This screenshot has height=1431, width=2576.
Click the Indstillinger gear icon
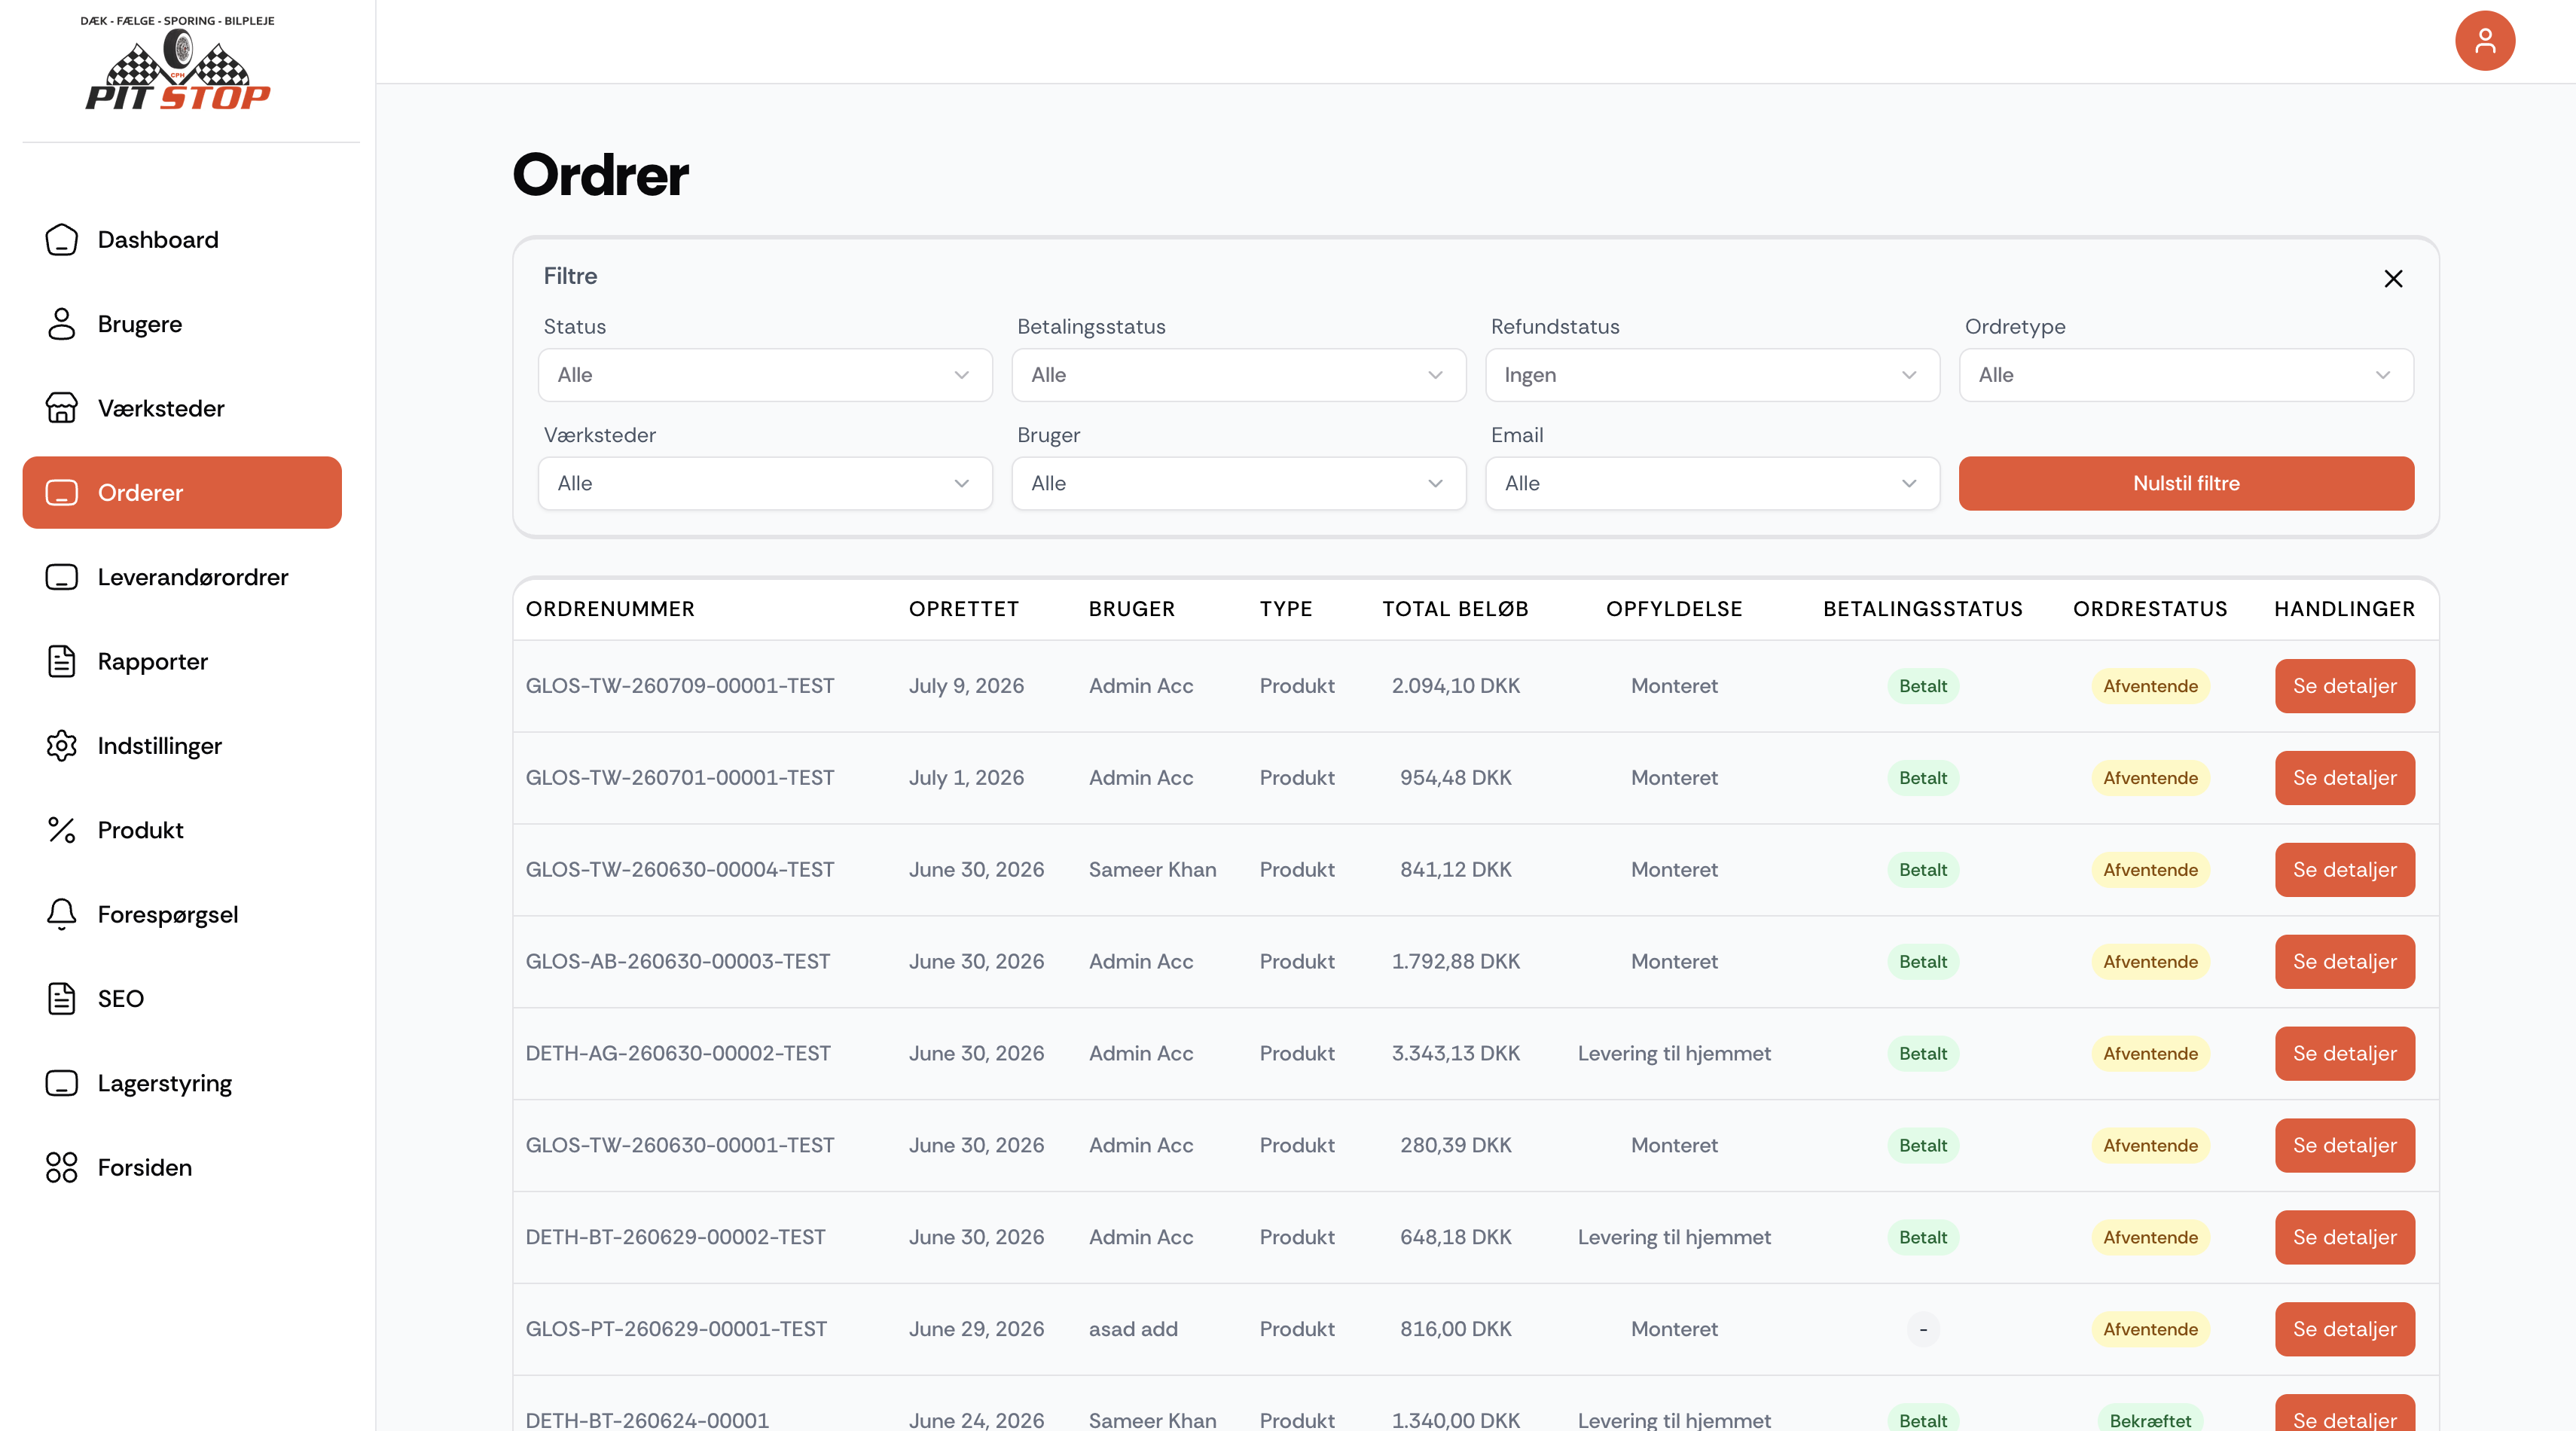[62, 746]
